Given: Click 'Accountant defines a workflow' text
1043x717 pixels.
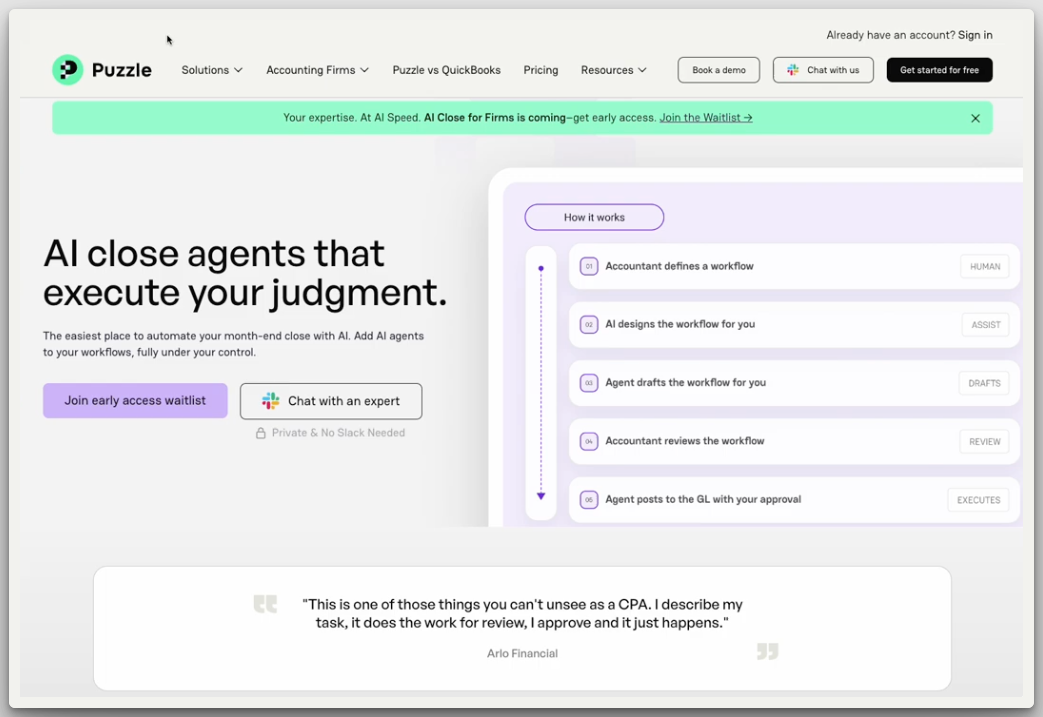Looking at the screenshot, I should coord(679,266).
